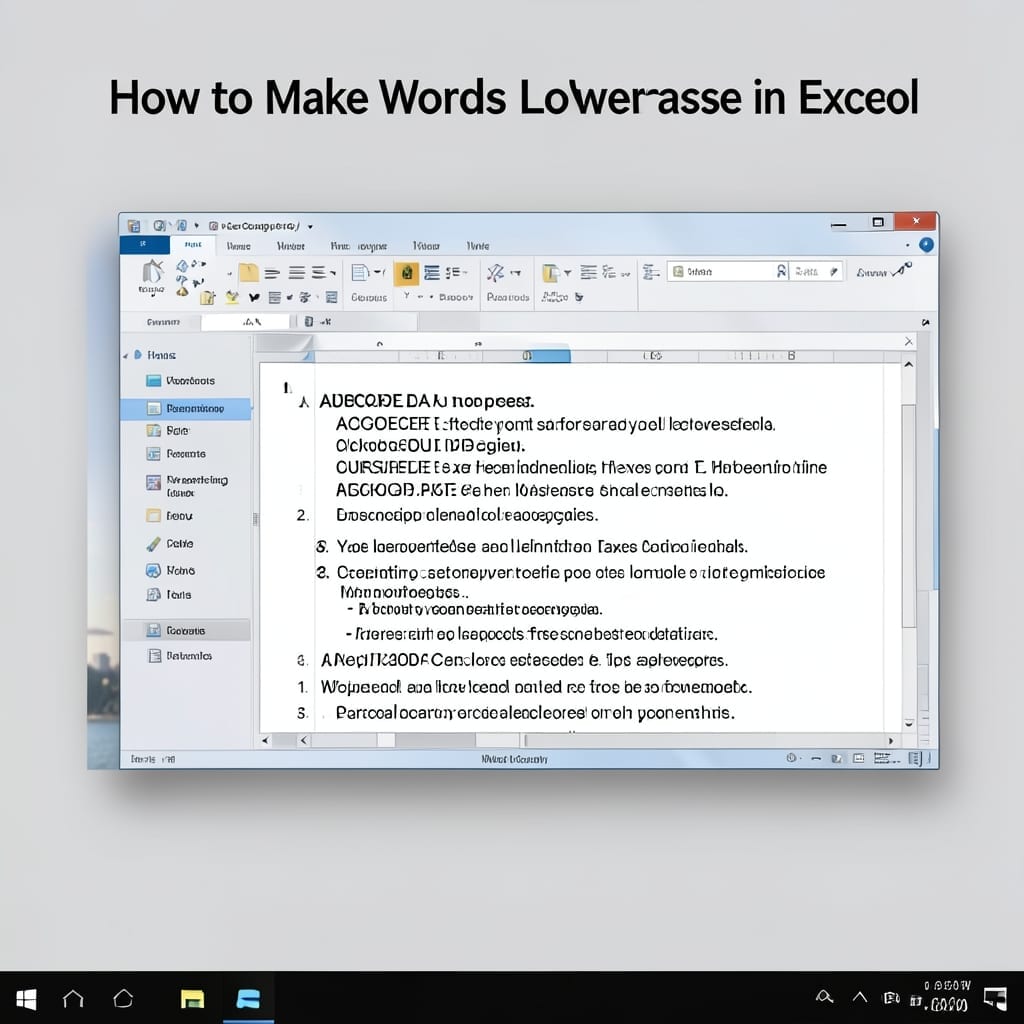The image size is (1024, 1024).
Task: Open sidebar item with round blue cloud icon
Action: point(170,570)
